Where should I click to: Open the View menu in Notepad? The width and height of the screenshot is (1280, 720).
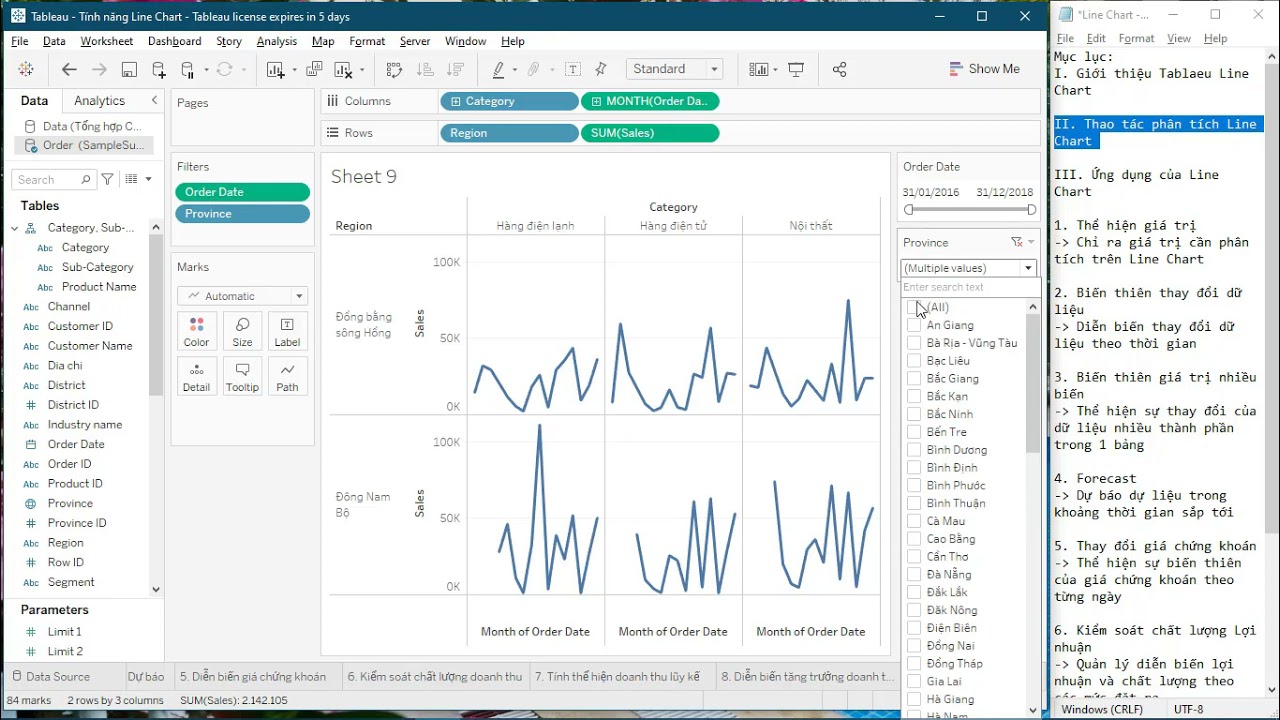1179,38
